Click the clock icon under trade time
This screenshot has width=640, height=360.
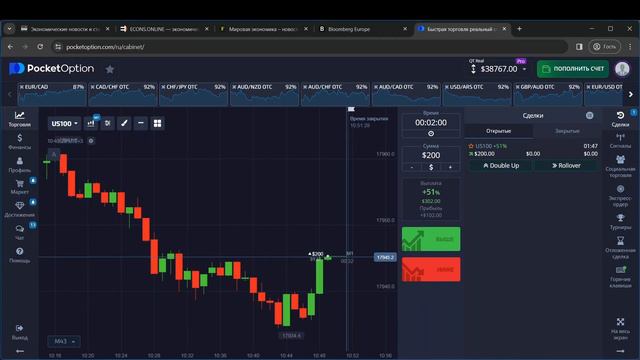point(431,133)
